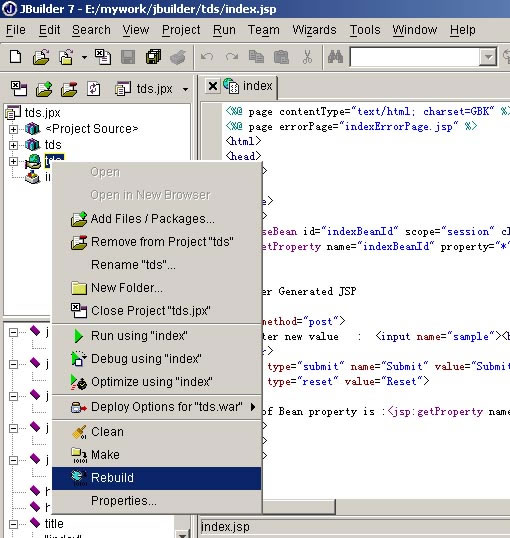Collapse the first node in structure pane
Image resolution: width=510 pixels, height=538 pixels.
tap(13, 332)
